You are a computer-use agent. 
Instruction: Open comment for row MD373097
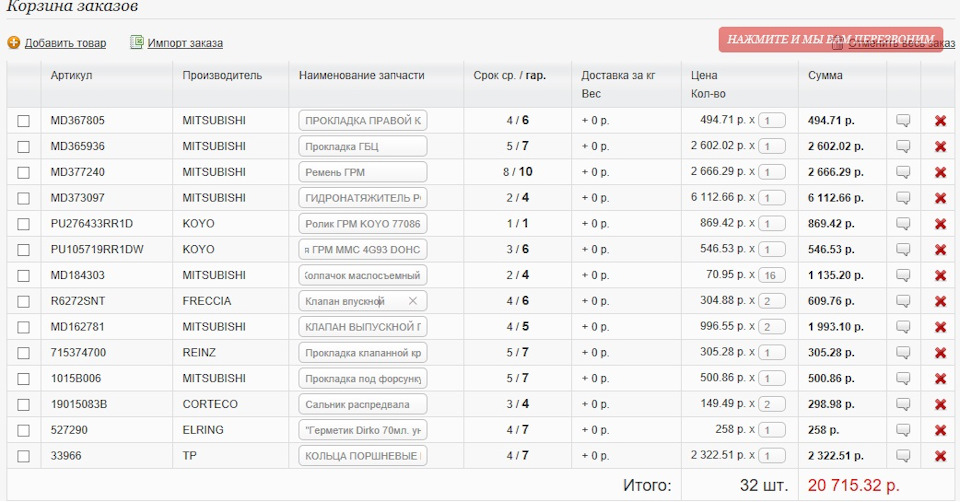click(903, 198)
